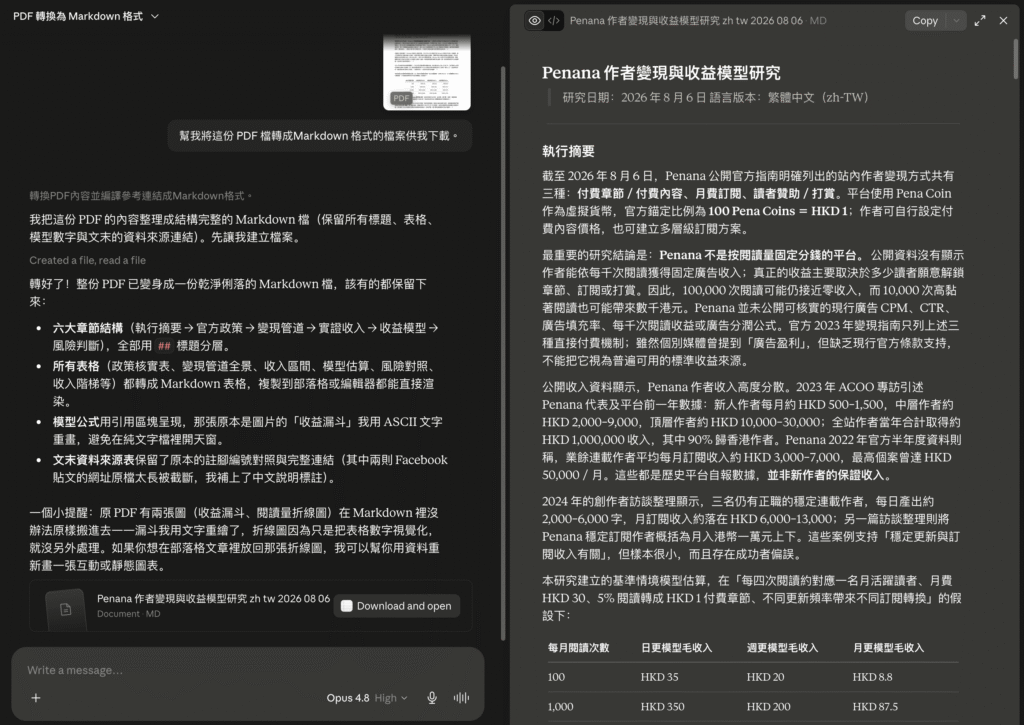Click table header 日更模型毛收入
1024x725 pixels.
coord(676,648)
